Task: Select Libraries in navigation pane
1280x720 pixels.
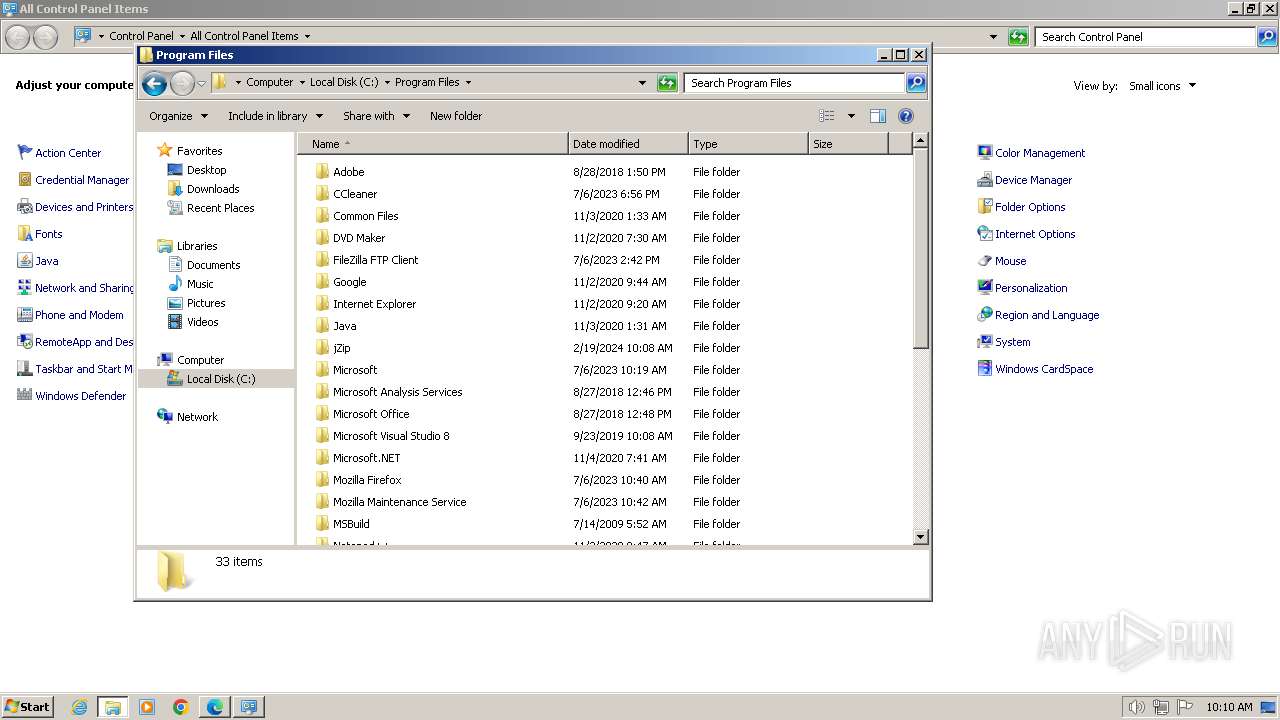Action: (x=197, y=246)
